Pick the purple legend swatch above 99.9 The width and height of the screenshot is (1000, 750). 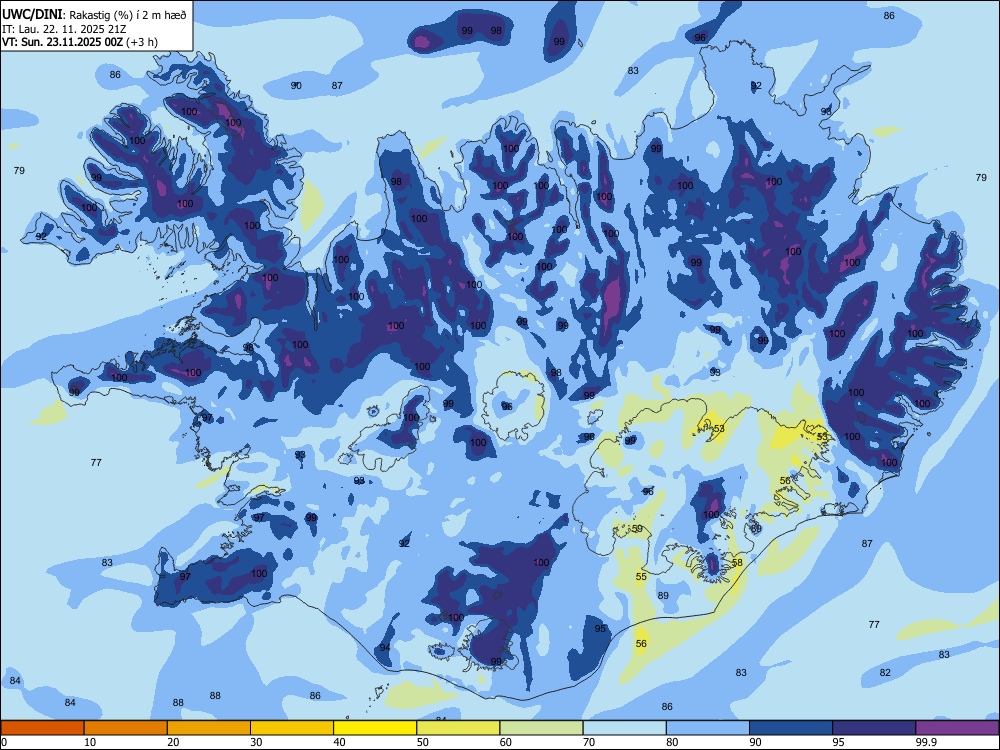click(957, 728)
